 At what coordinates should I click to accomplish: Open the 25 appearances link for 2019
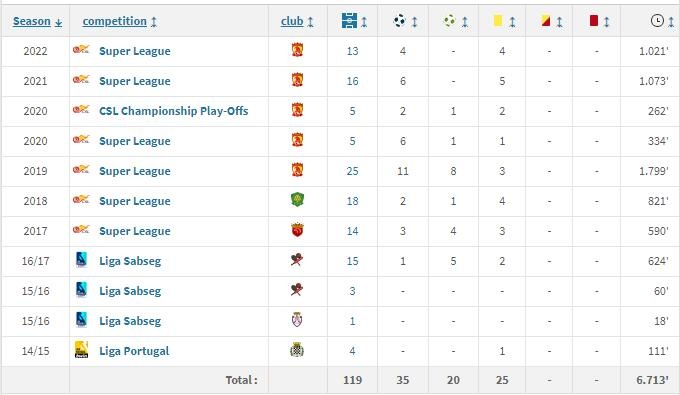point(352,171)
